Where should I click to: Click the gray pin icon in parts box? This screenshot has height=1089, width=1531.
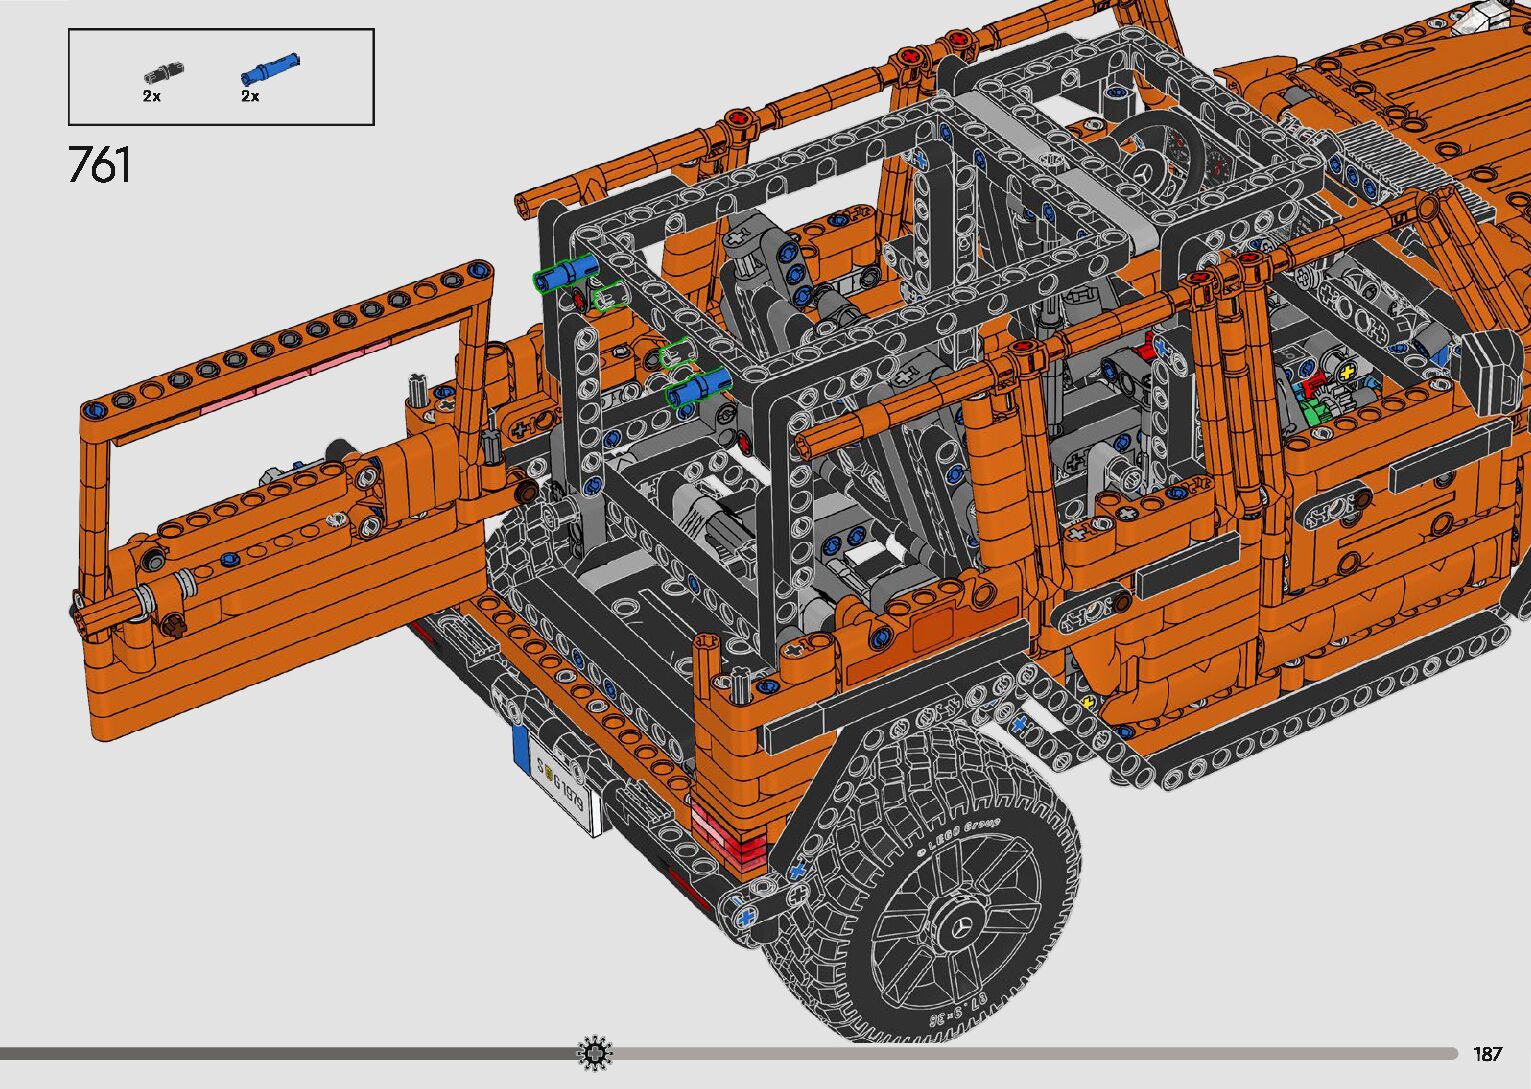(158, 73)
